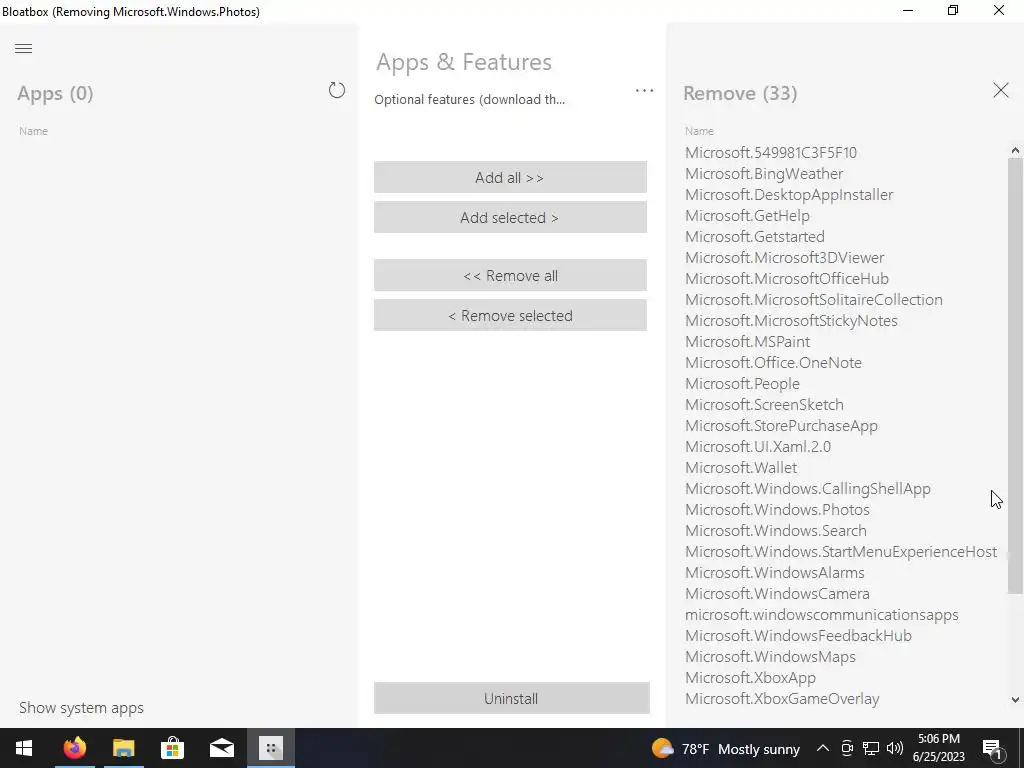The image size is (1024, 768).
Task: Select Microsoft.MicrosoftStickyNotes entry
Action: click(x=791, y=321)
